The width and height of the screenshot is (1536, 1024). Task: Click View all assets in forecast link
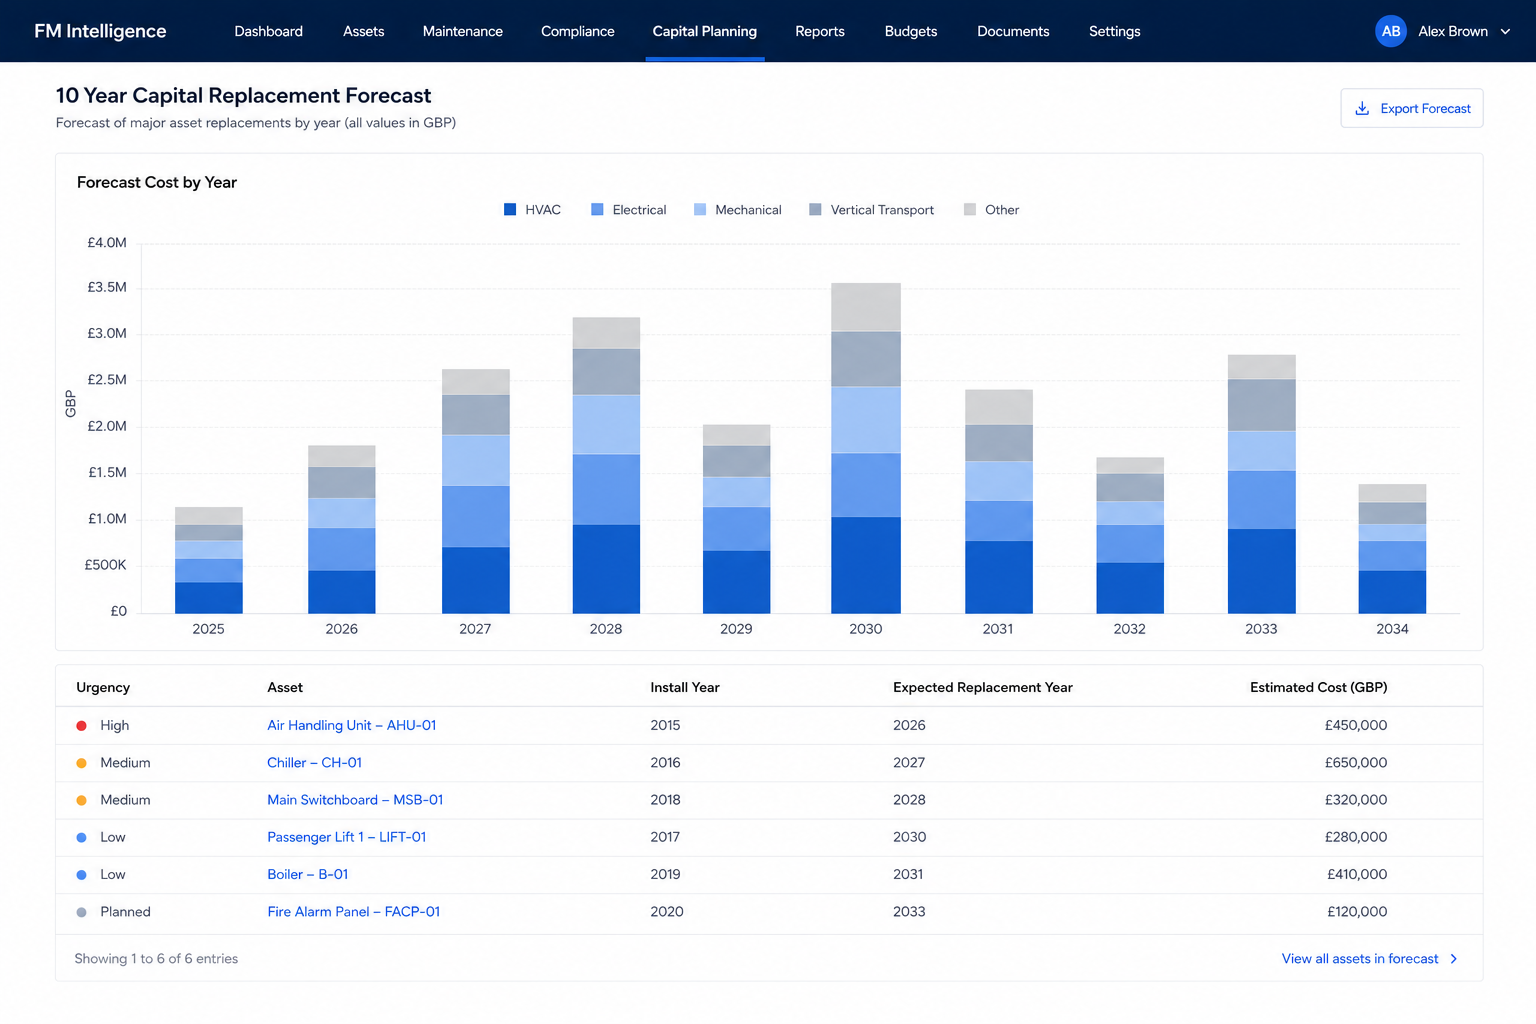coord(1360,959)
